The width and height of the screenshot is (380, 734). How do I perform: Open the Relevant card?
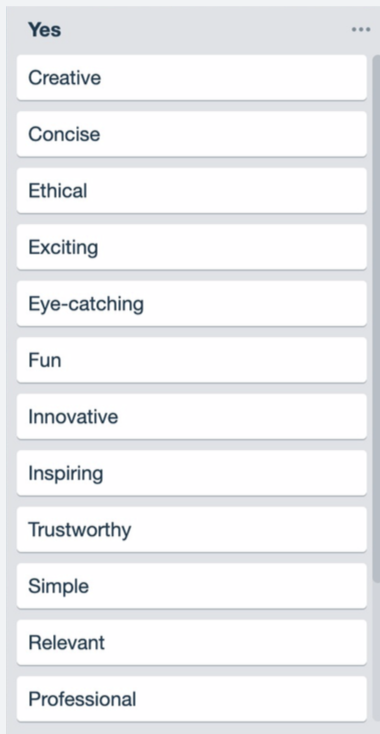point(191,642)
